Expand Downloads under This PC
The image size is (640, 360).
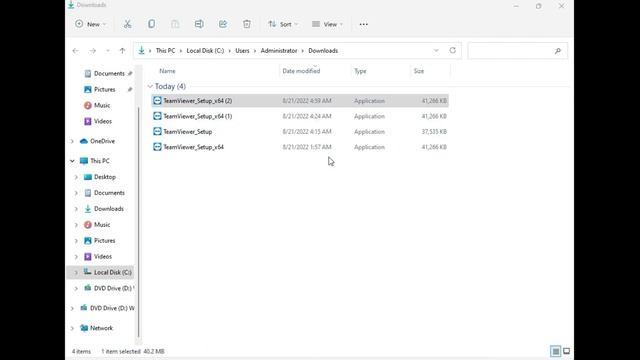(76, 209)
